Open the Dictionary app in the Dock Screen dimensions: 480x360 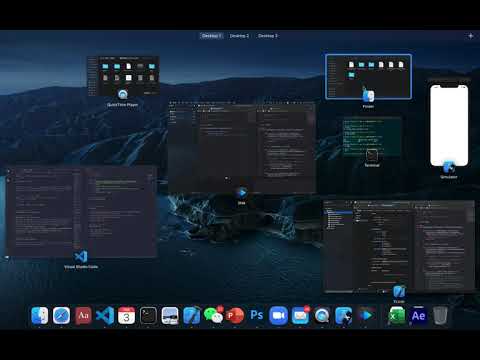83,315
